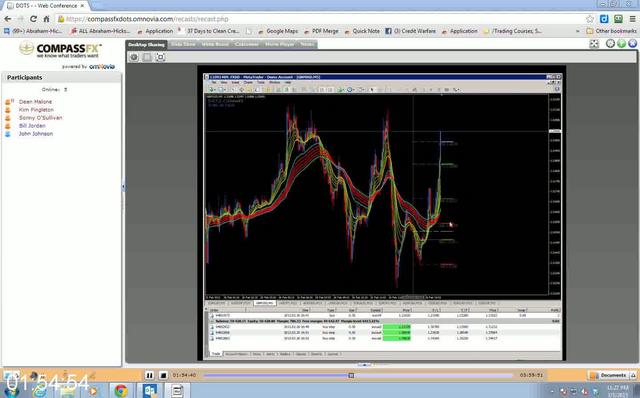Viewport: 640px width, 398px height.
Task: Open the PDF Merge bookmark
Action: point(321,31)
